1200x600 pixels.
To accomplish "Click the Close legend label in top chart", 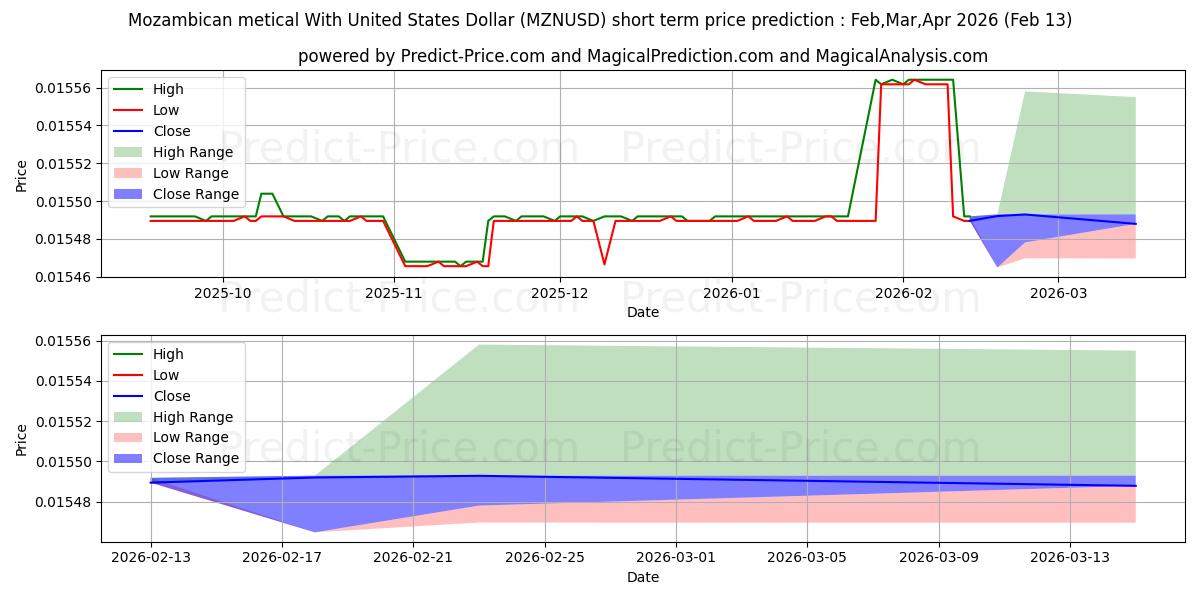I will (171, 131).
